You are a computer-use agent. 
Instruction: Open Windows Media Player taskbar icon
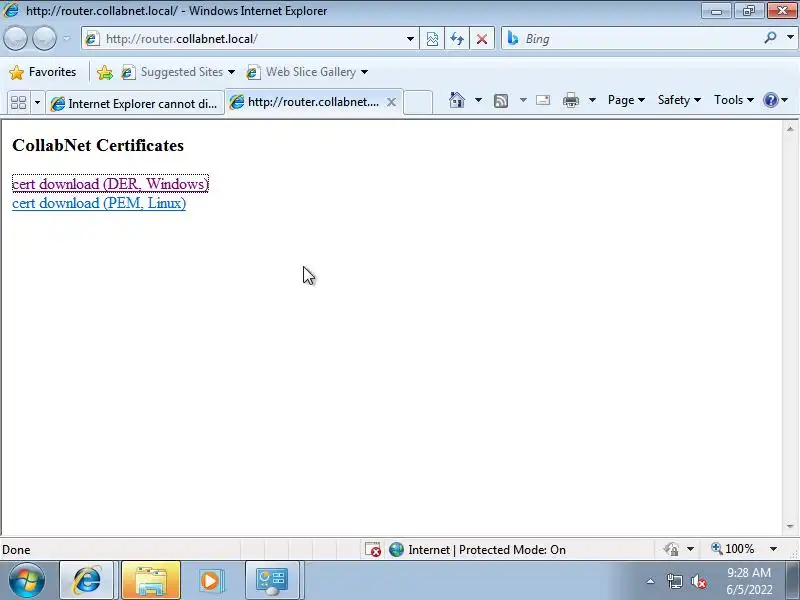pos(210,580)
